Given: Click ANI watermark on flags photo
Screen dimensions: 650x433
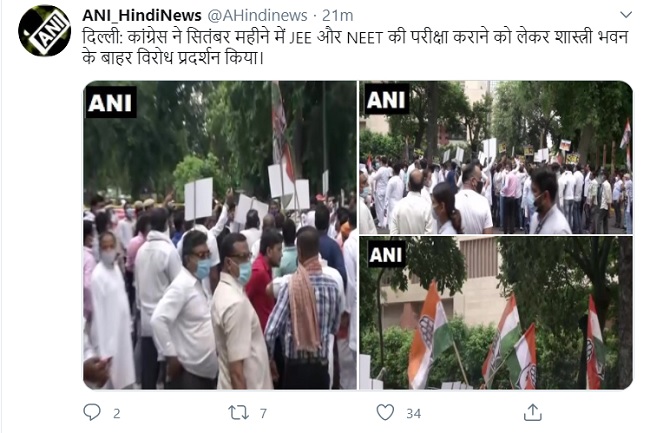Looking at the screenshot, I should point(386,254).
